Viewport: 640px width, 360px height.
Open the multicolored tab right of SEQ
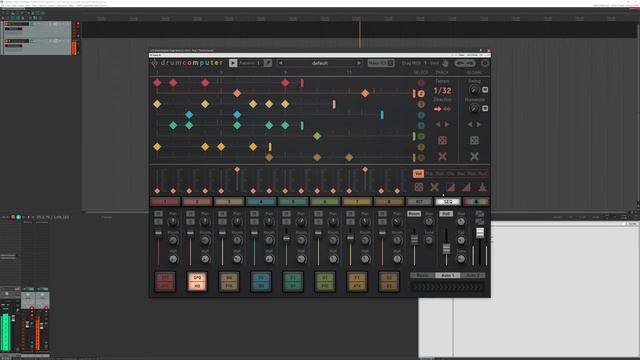tap(476, 202)
